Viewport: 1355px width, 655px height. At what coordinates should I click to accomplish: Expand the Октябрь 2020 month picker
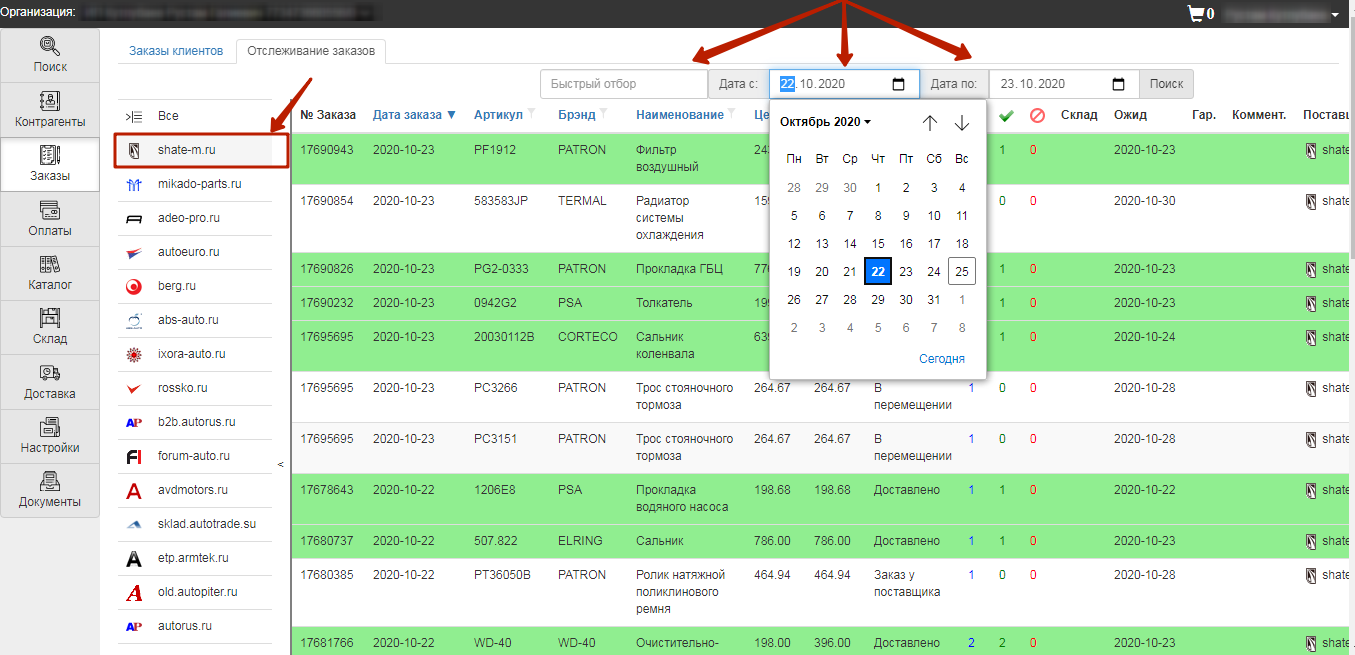825,122
